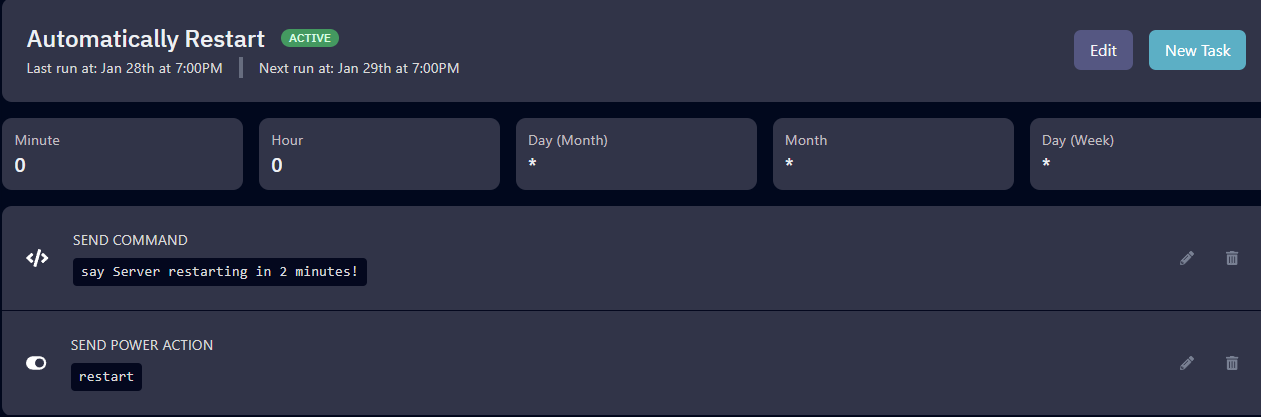
Task: Select the Minute cron field card
Action: (x=122, y=154)
